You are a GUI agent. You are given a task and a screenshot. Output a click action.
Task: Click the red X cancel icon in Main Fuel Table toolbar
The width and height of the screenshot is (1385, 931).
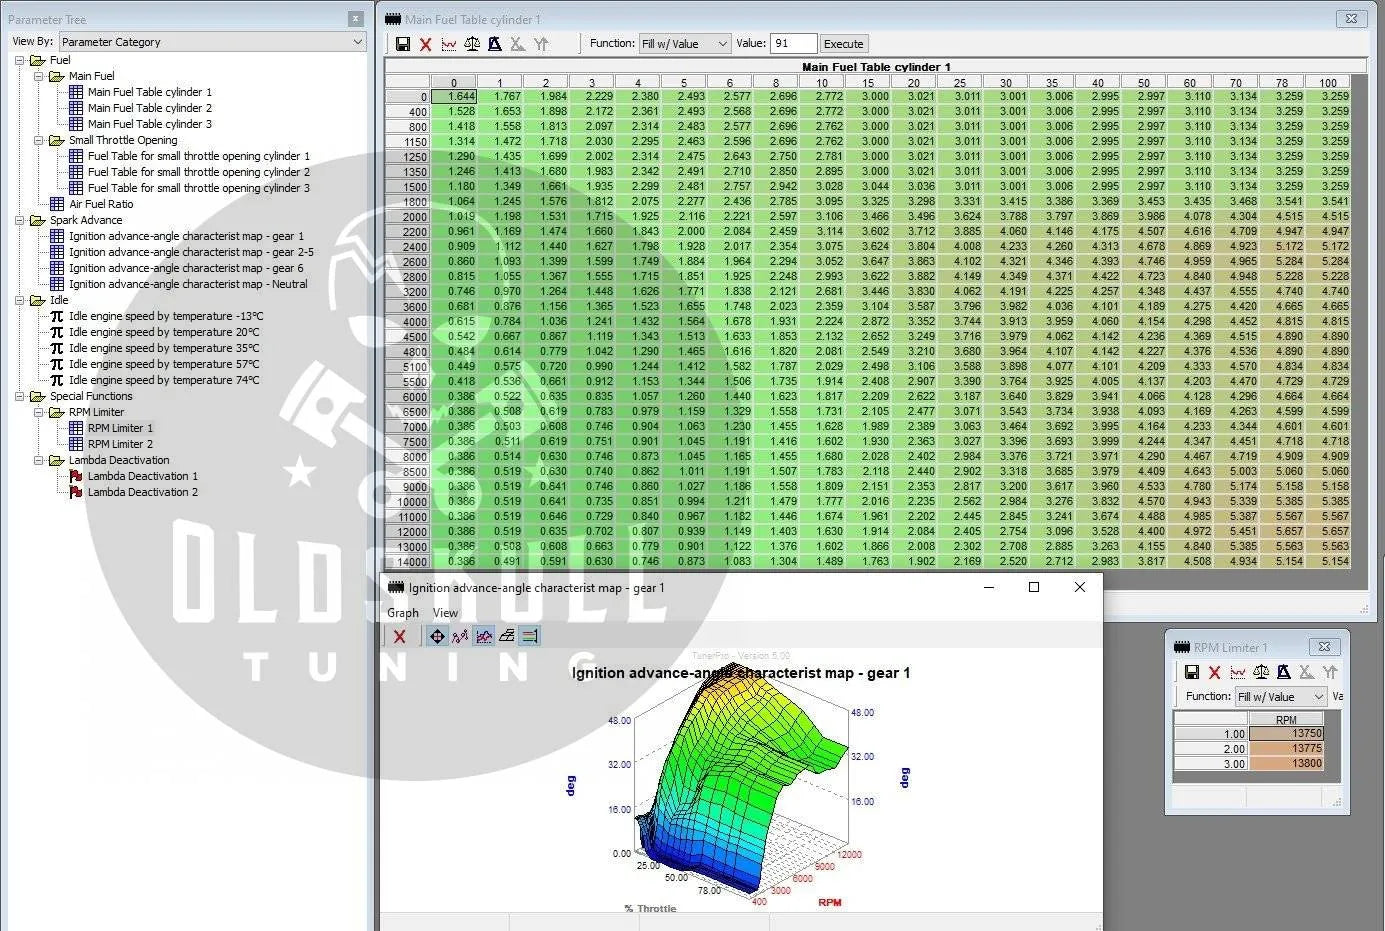point(425,44)
